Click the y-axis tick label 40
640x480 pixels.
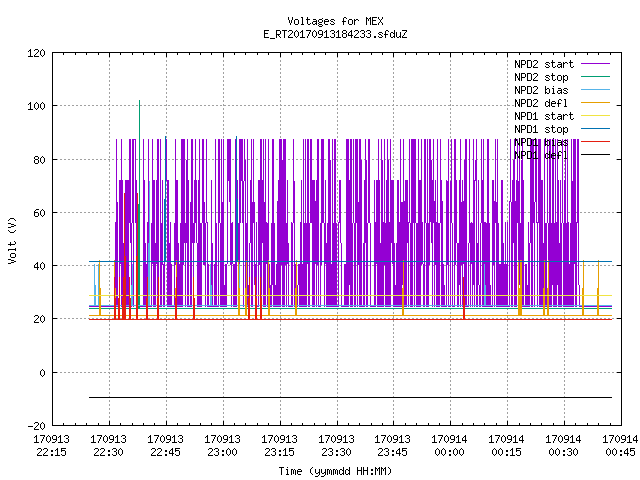pos(39,266)
